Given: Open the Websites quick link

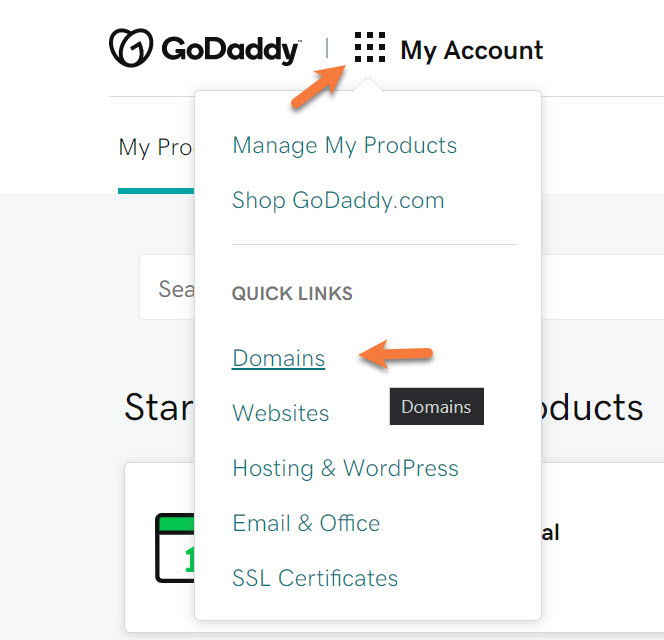Looking at the screenshot, I should coord(280,413).
